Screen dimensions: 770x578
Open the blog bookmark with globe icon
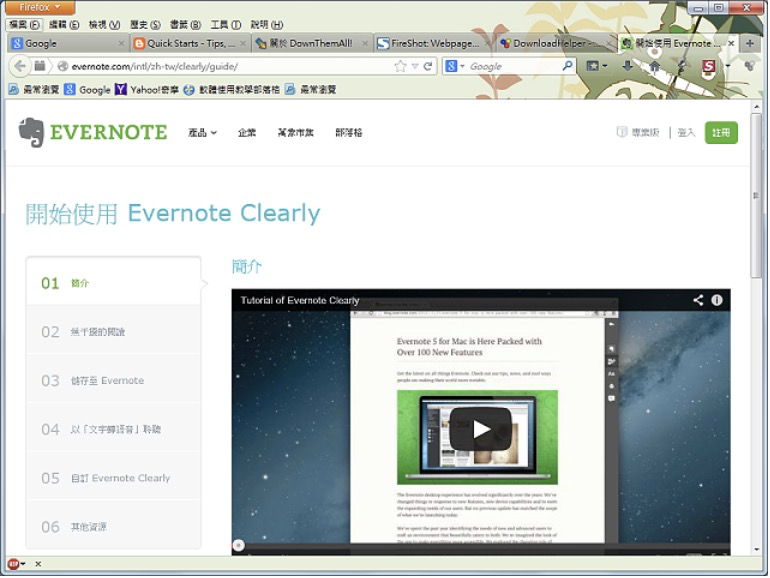[232, 89]
